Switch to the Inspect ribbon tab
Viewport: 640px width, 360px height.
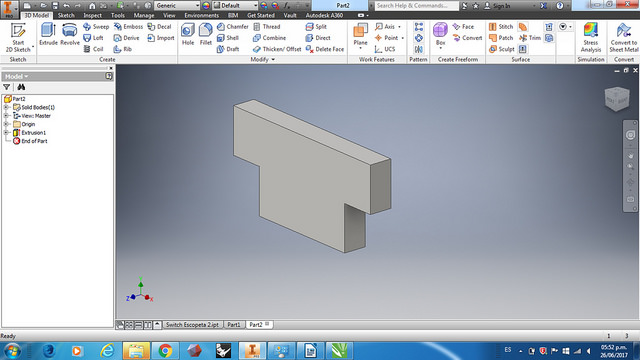93,16
